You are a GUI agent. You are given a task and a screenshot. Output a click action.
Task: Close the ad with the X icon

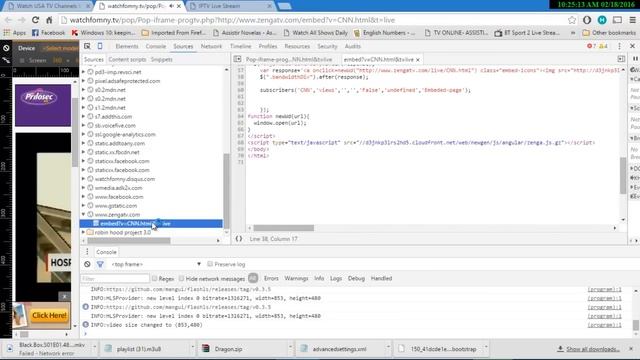point(64,296)
